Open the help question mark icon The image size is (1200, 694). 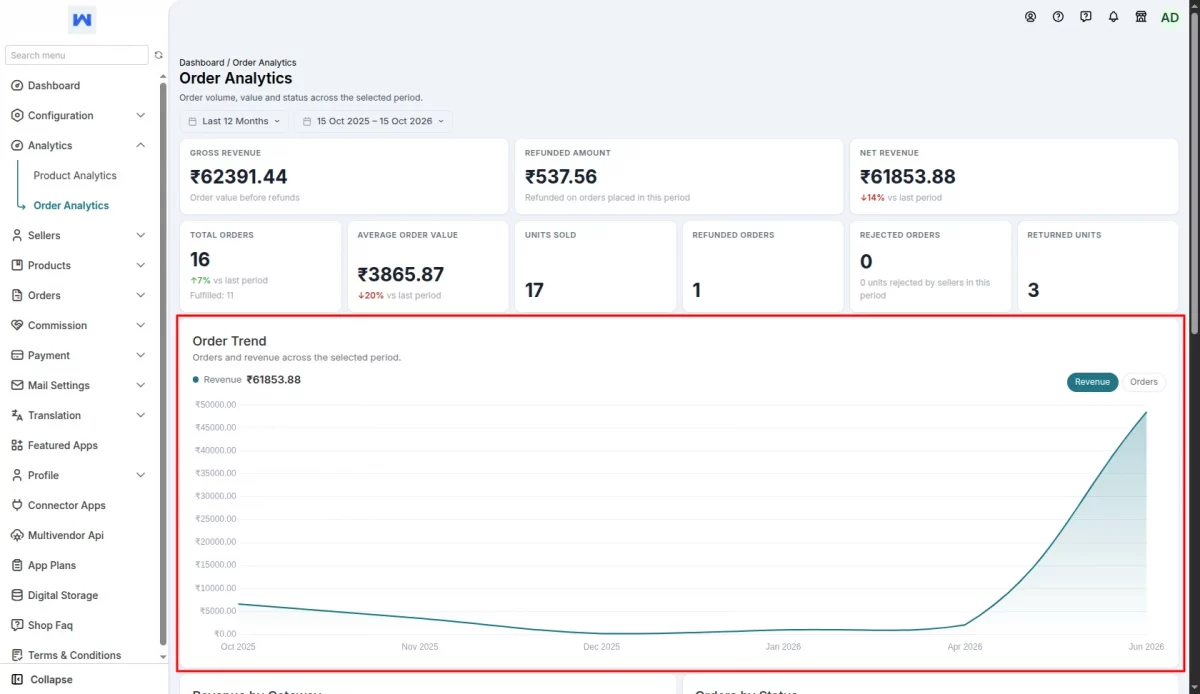tap(1058, 17)
